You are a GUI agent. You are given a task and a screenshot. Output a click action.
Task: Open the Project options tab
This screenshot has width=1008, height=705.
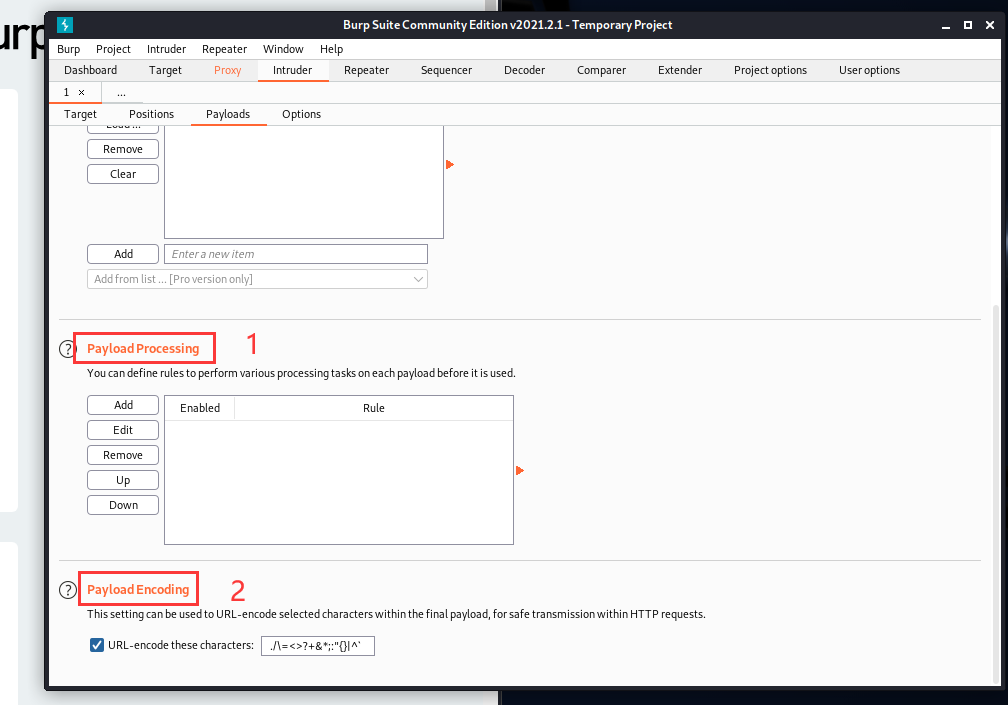click(770, 70)
